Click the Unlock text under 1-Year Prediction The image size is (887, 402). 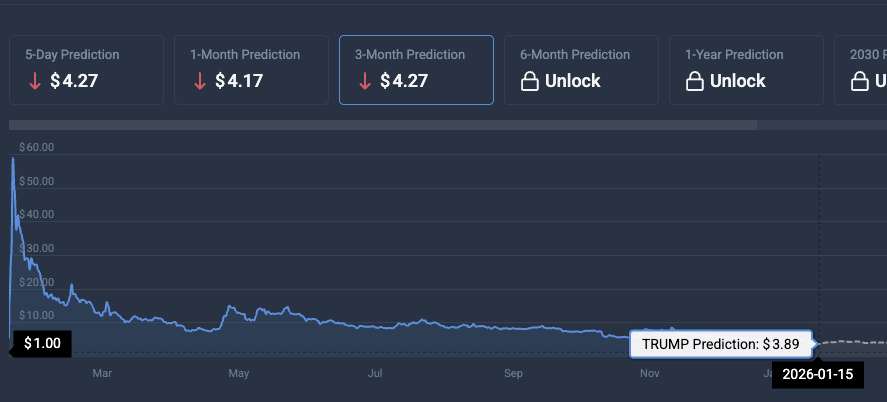click(737, 81)
